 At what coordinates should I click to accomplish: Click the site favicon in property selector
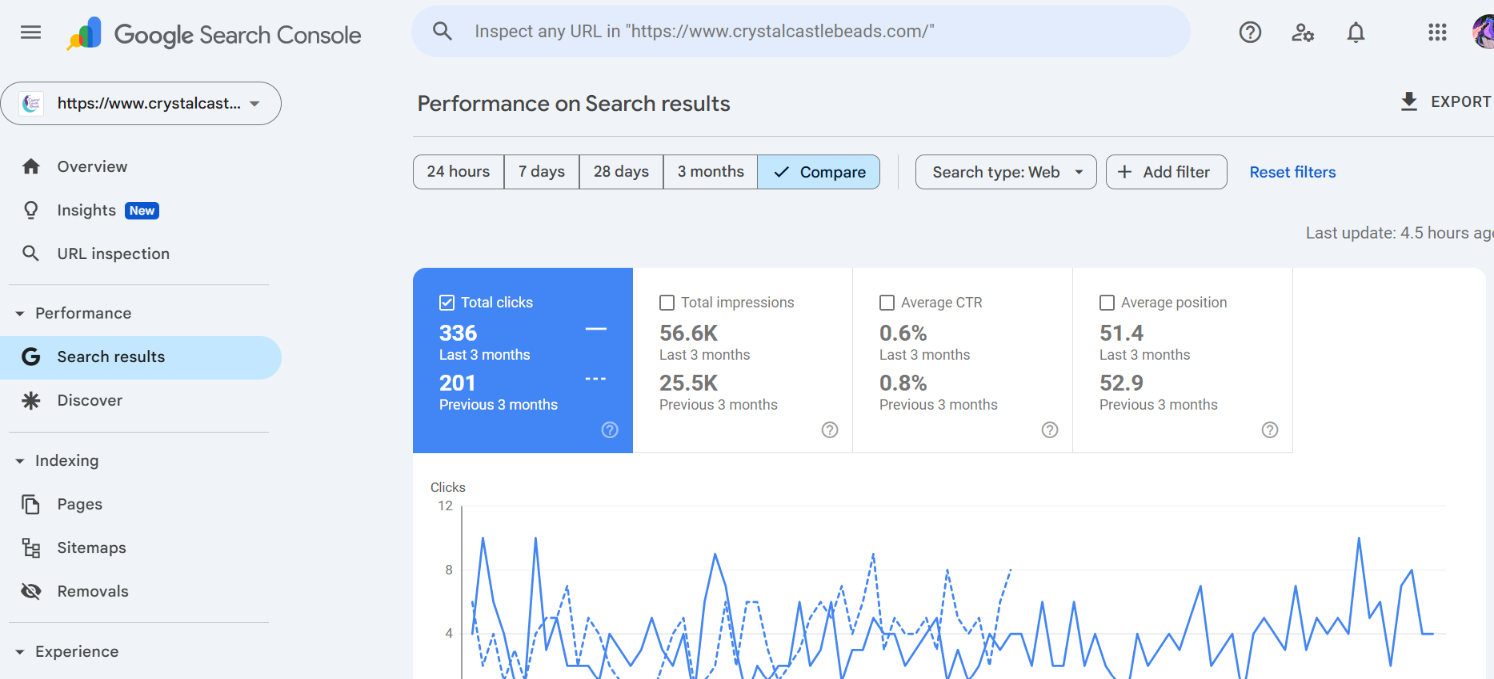pyautogui.click(x=32, y=103)
